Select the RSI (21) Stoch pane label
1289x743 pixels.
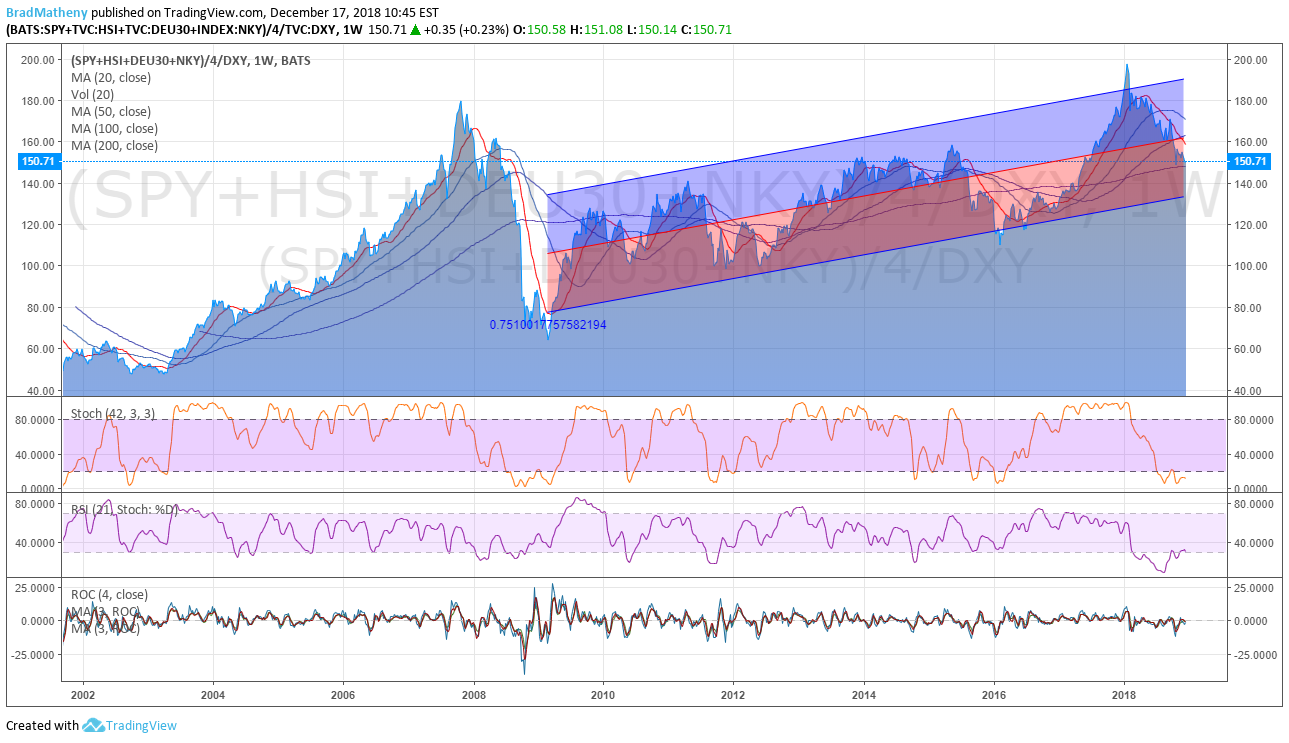point(124,509)
